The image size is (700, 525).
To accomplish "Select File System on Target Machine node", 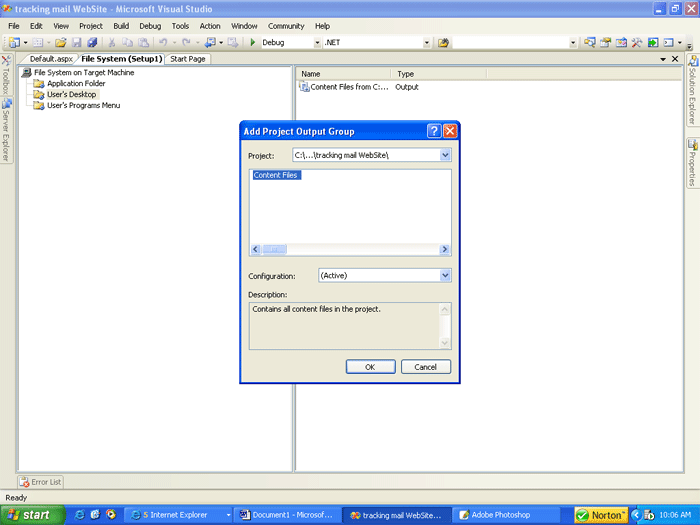I will click(84, 72).
